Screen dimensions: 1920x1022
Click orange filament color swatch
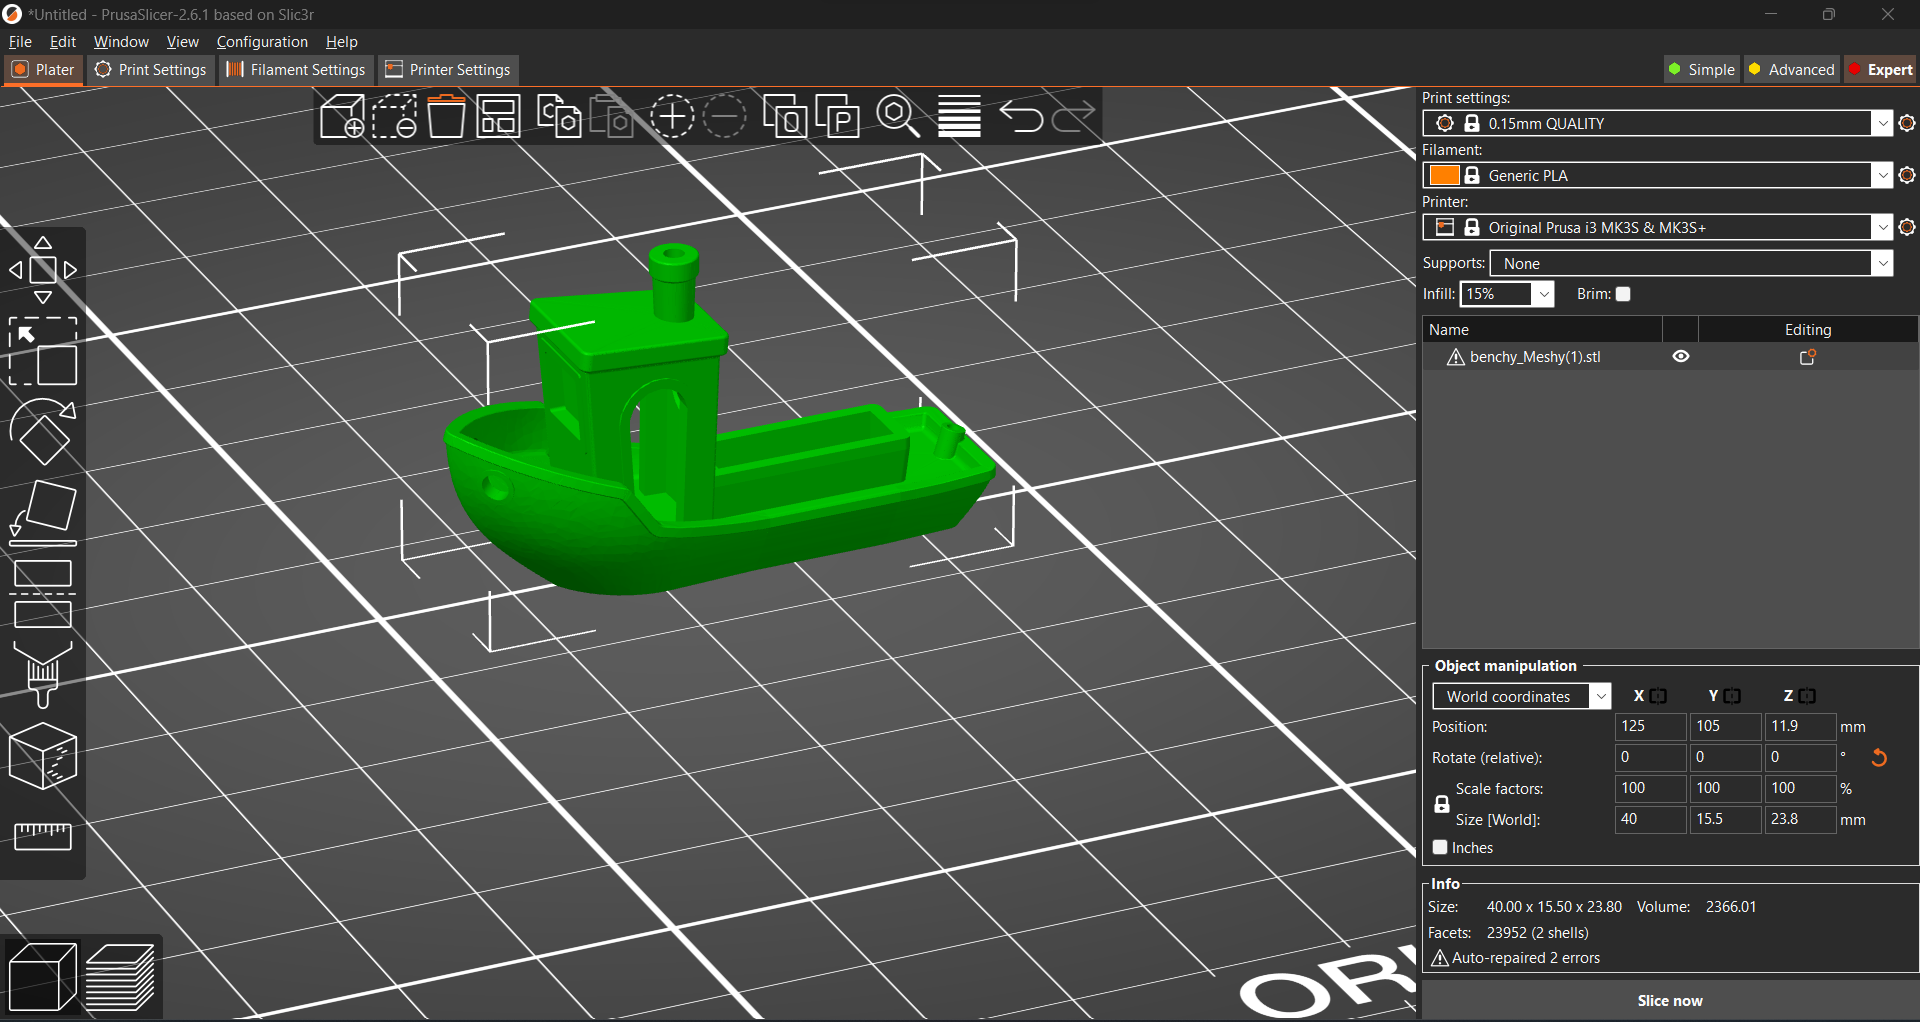point(1444,175)
